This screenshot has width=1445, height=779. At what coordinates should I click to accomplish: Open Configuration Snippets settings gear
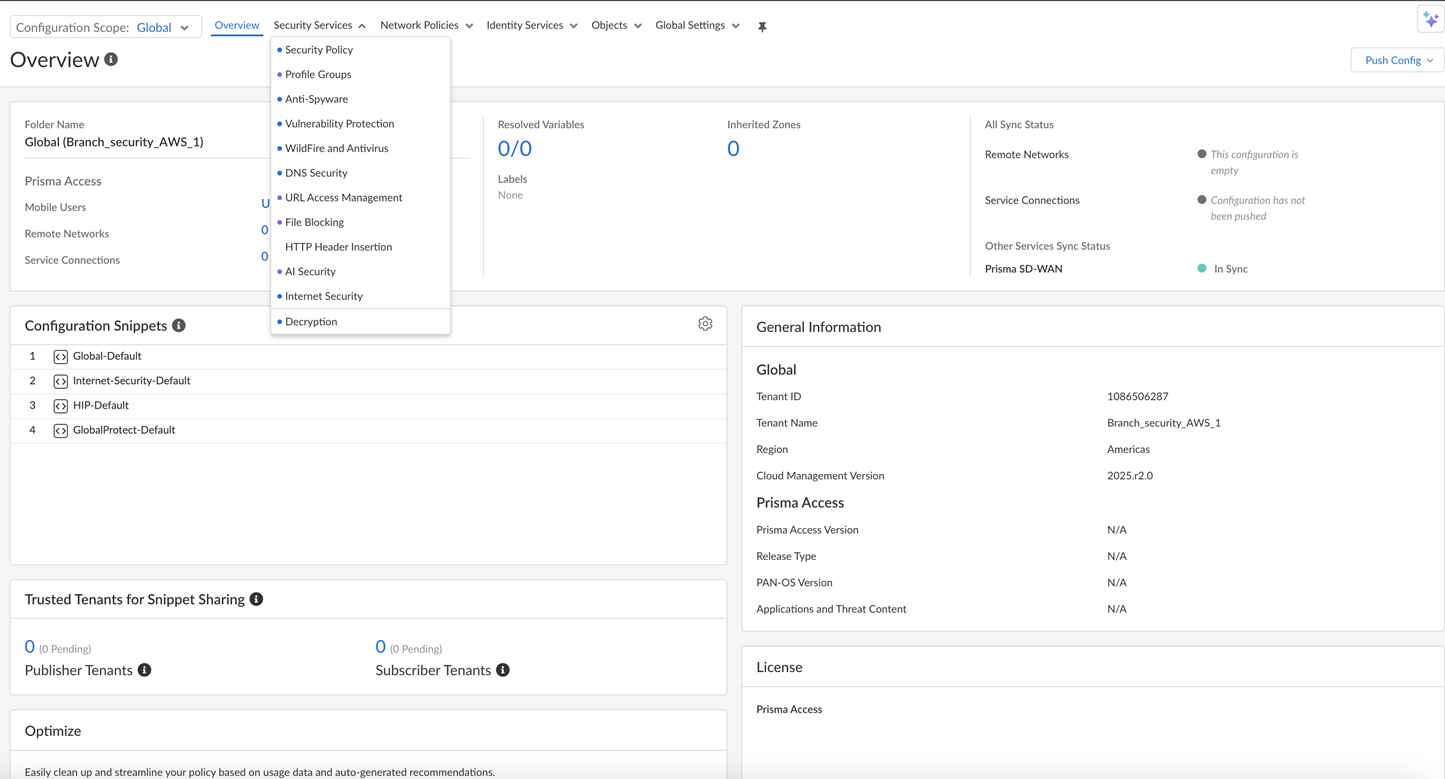pos(705,324)
